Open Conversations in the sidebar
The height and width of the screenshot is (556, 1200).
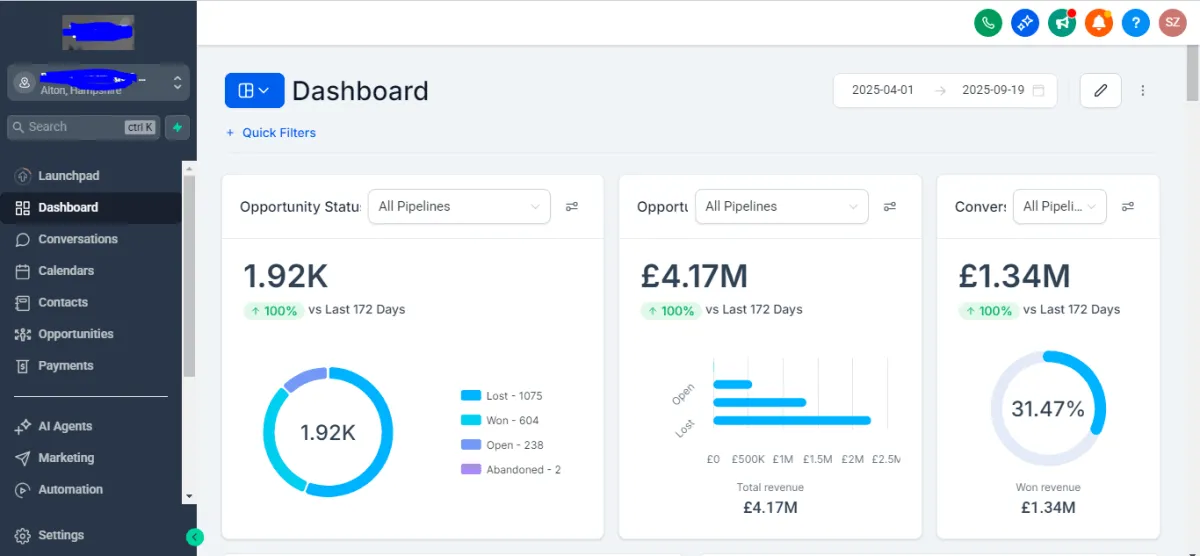pos(77,239)
